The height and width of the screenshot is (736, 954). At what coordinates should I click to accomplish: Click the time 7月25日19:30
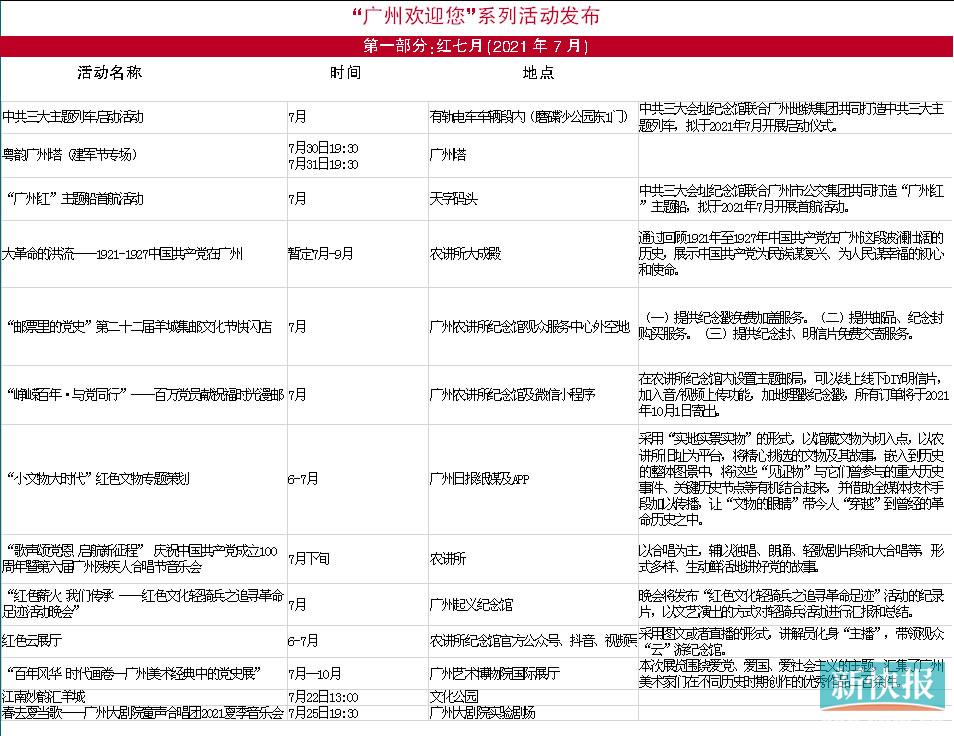point(323,713)
